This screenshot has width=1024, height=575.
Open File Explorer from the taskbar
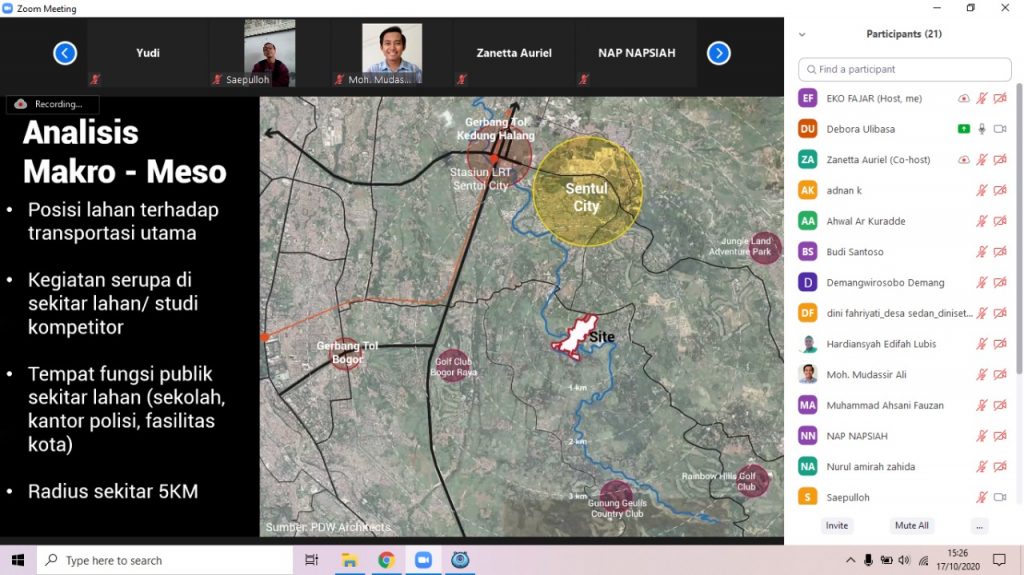click(x=349, y=560)
